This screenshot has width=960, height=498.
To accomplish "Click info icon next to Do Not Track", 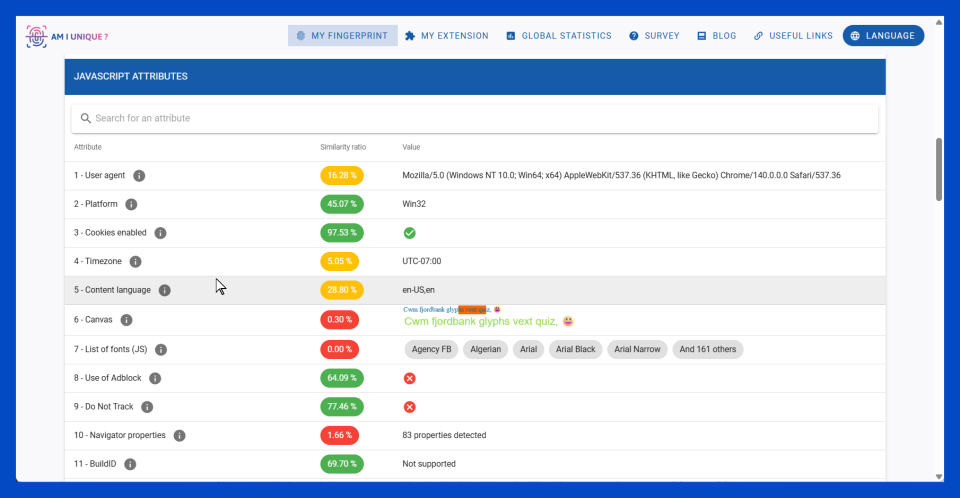I will [147, 407].
